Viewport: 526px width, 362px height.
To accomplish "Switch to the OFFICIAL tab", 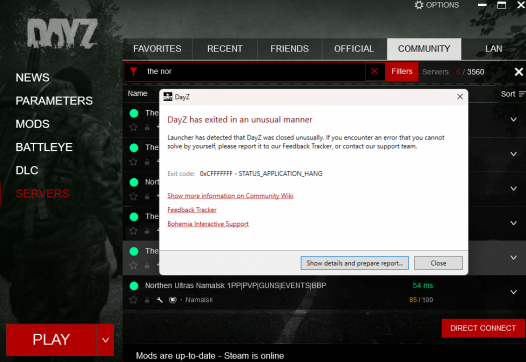I will click(354, 49).
